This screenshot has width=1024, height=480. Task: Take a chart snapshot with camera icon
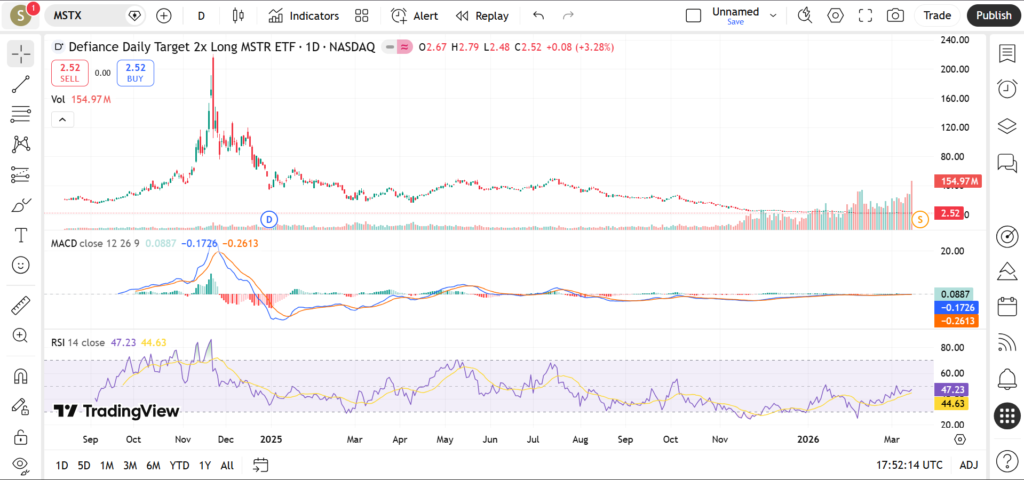(895, 16)
